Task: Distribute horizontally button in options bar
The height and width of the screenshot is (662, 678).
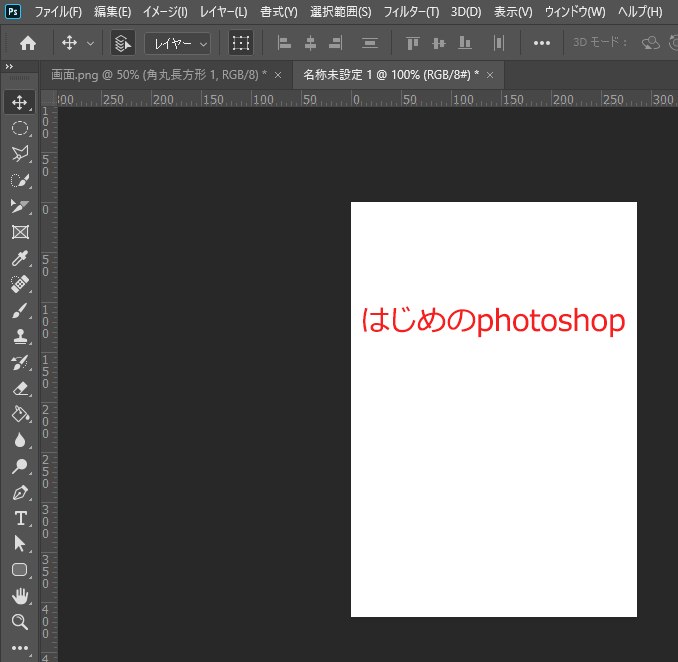Action: pos(499,43)
